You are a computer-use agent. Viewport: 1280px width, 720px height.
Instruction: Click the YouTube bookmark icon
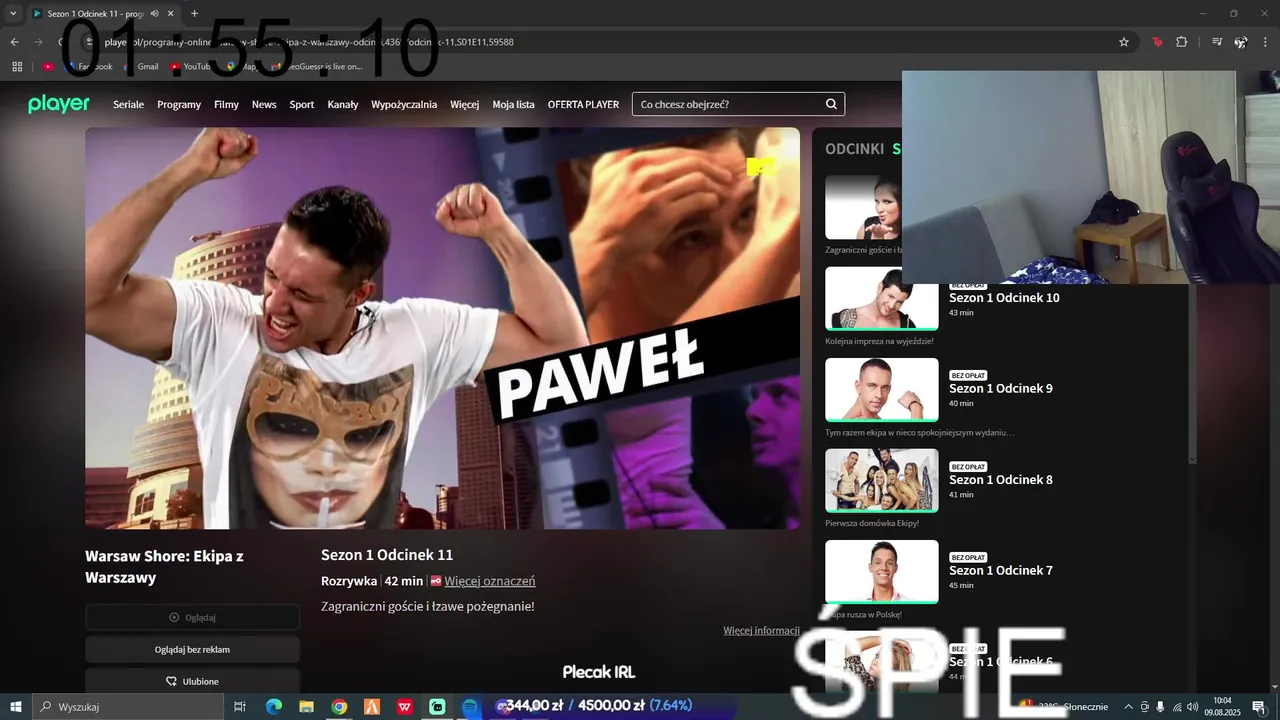[175, 66]
